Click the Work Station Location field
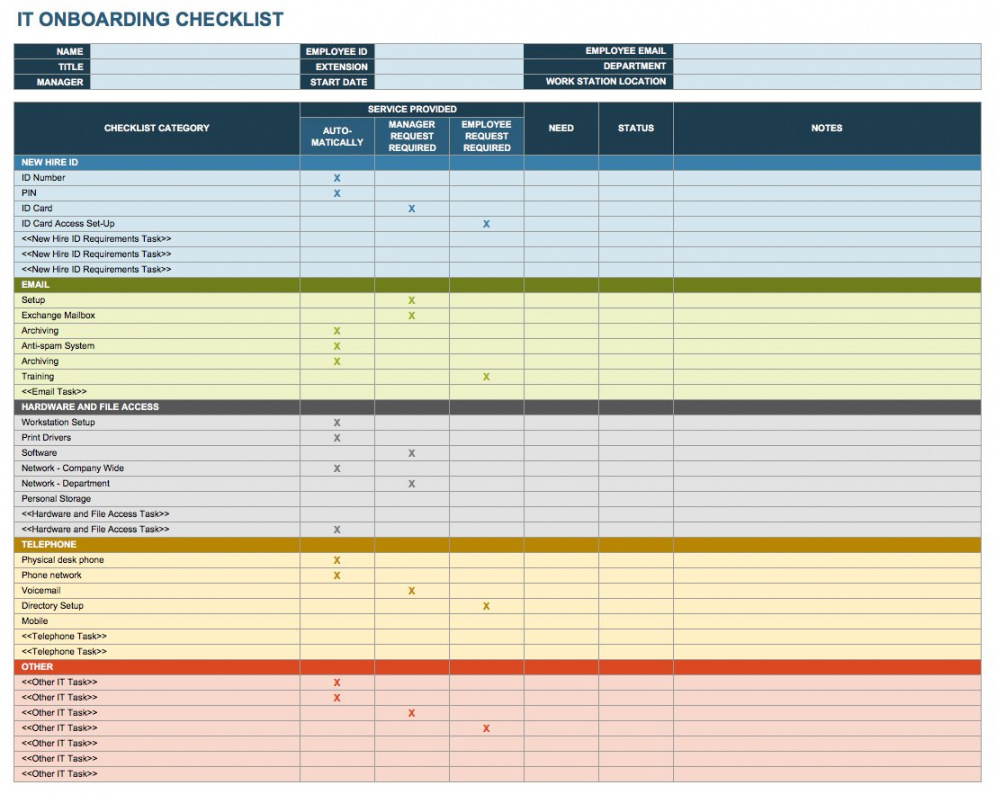Viewport: 996px width, 794px height. (x=826, y=82)
